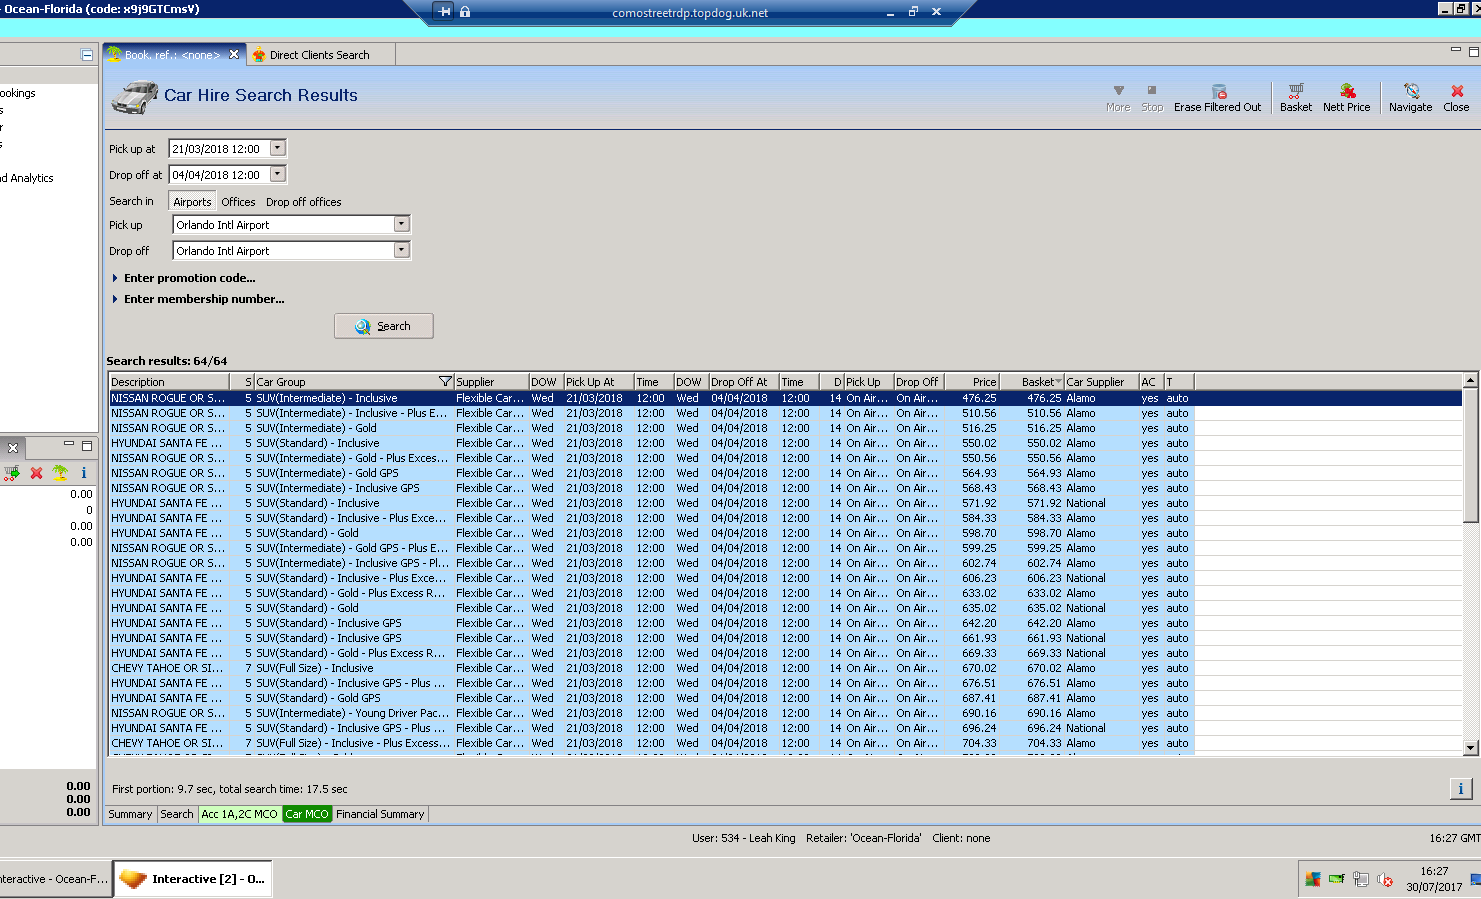Click the Pick up at date field
Image resolution: width=1481 pixels, height=899 pixels.
220,148
